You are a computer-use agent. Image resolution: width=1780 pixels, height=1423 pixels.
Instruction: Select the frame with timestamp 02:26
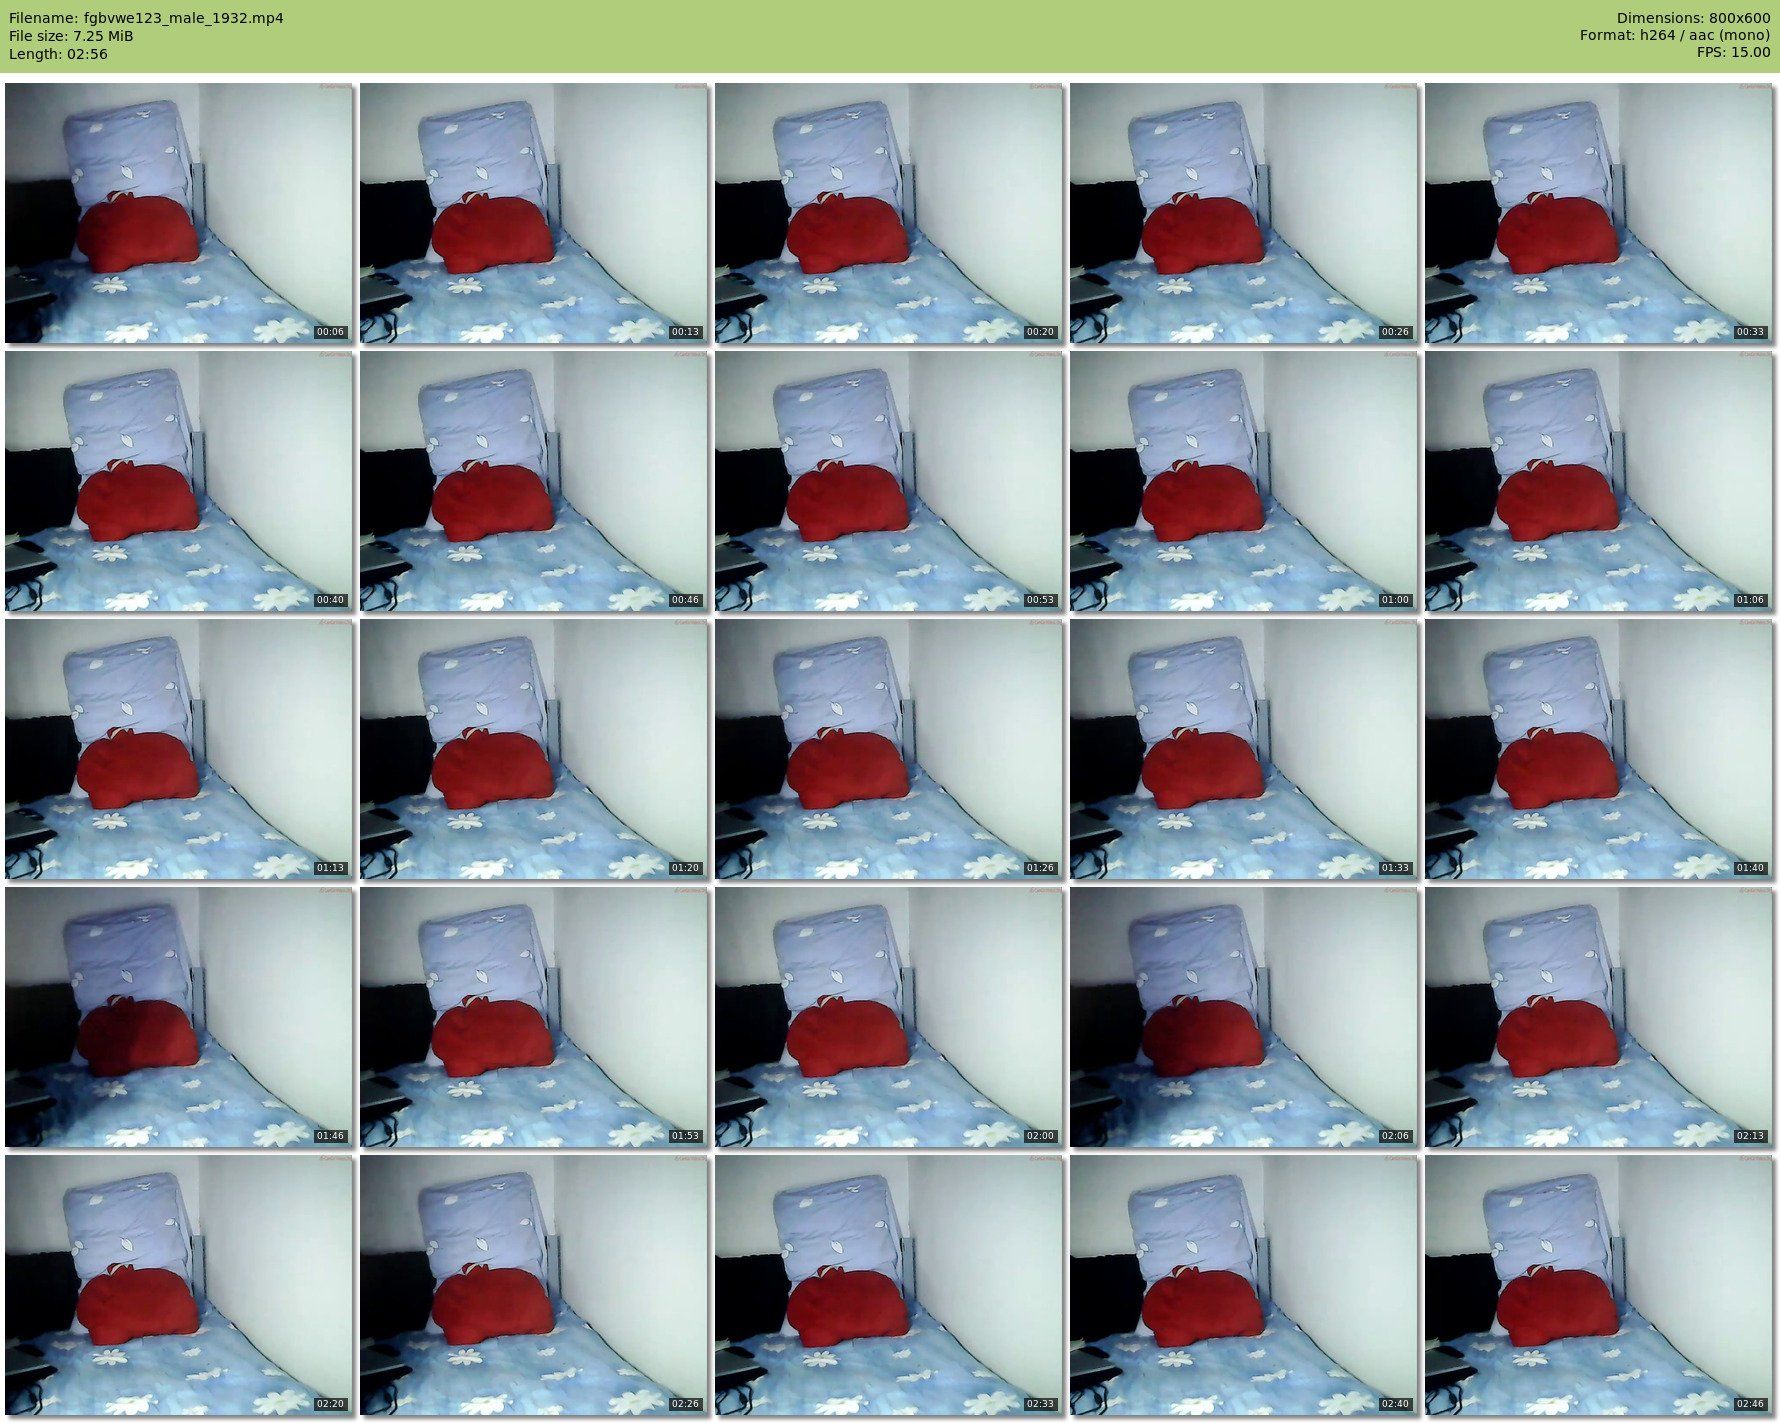(x=534, y=1285)
